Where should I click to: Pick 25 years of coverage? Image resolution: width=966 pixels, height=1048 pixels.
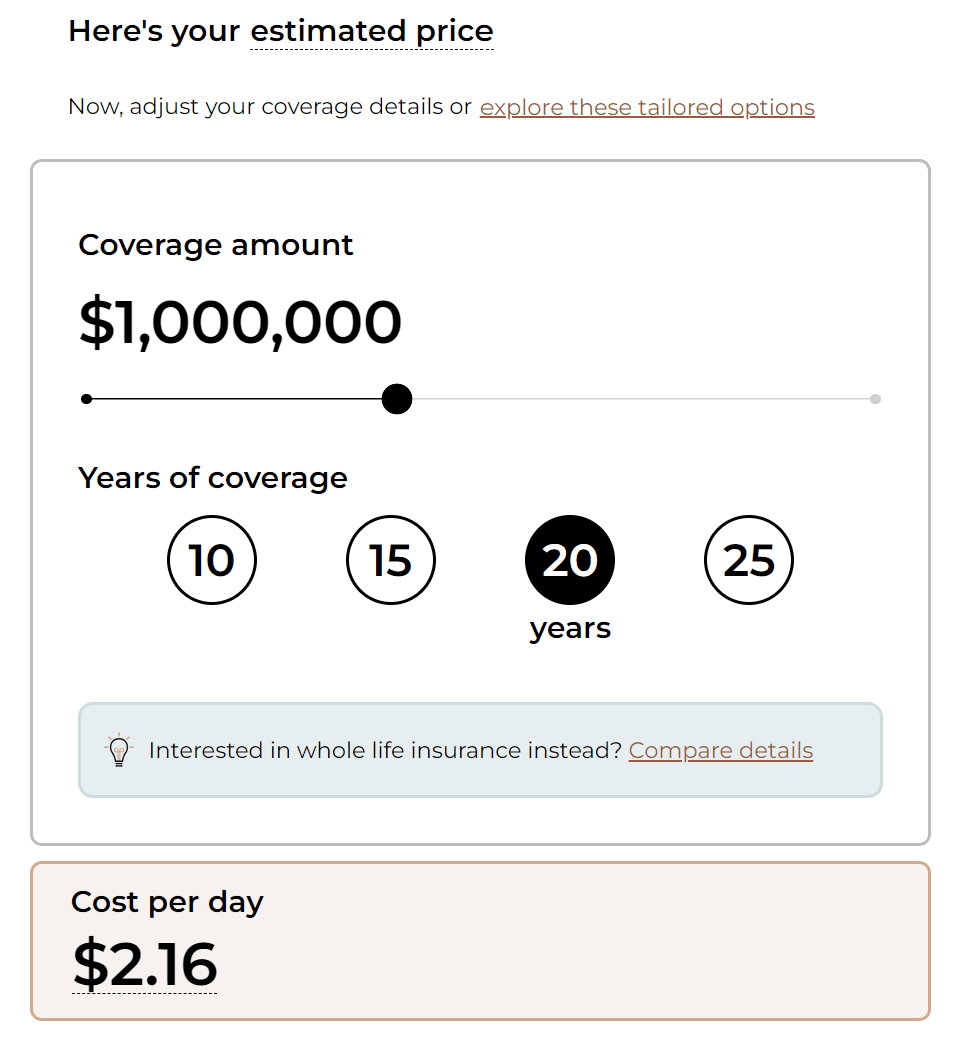[749, 560]
